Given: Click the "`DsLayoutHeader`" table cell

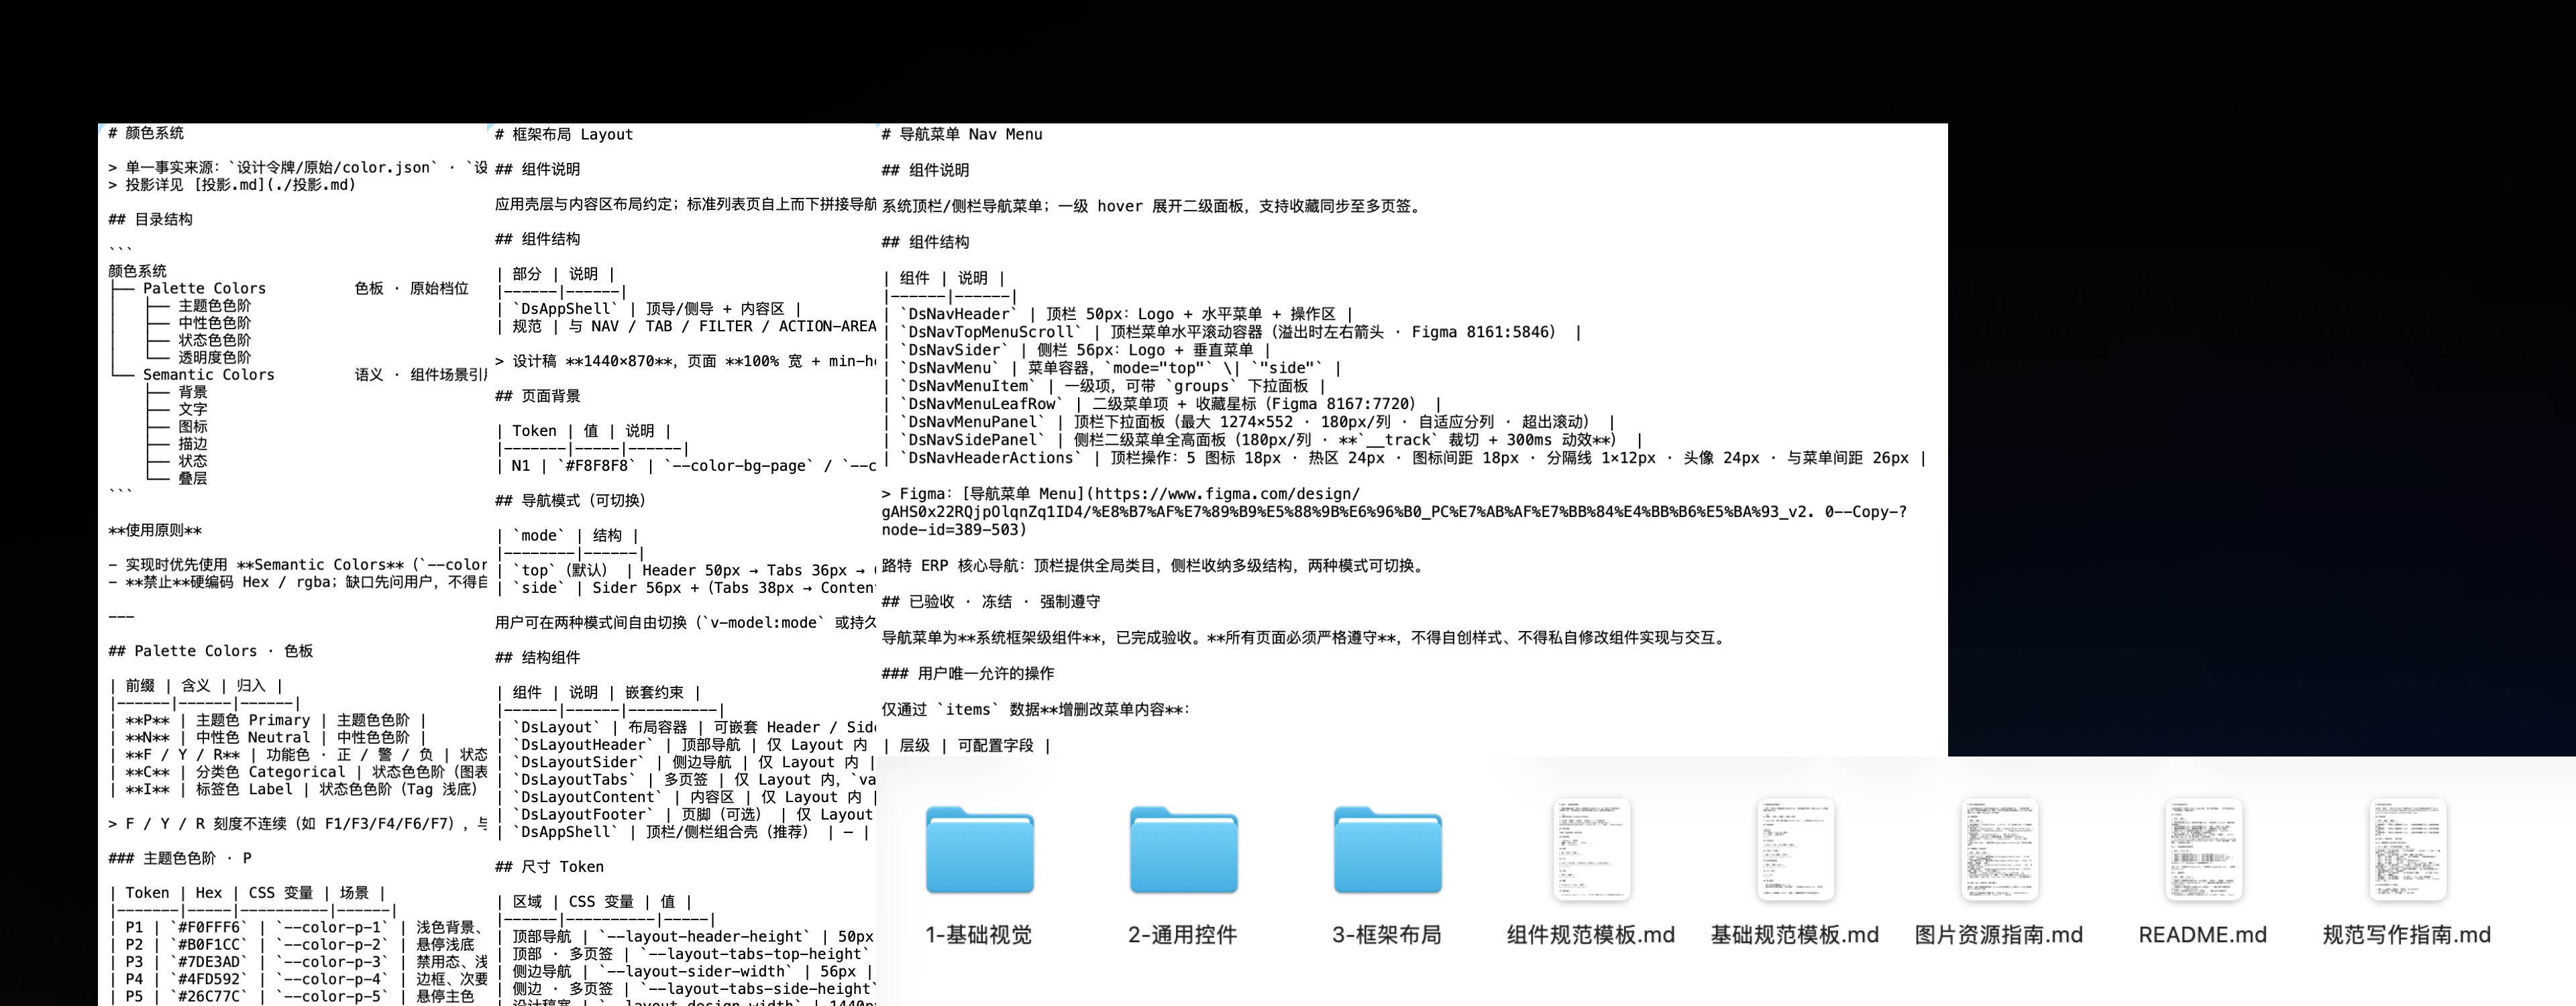Looking at the screenshot, I should pyautogui.click(x=582, y=745).
